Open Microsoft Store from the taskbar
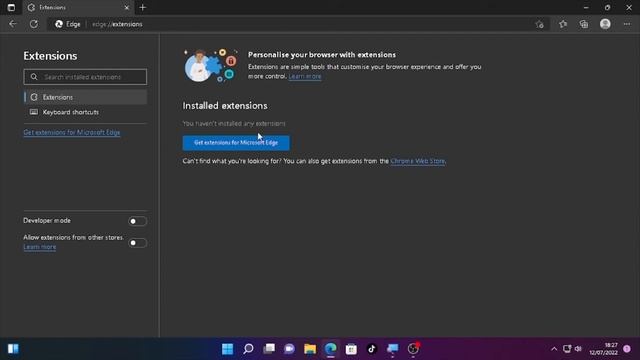This screenshot has height=360, width=640. 351,349
